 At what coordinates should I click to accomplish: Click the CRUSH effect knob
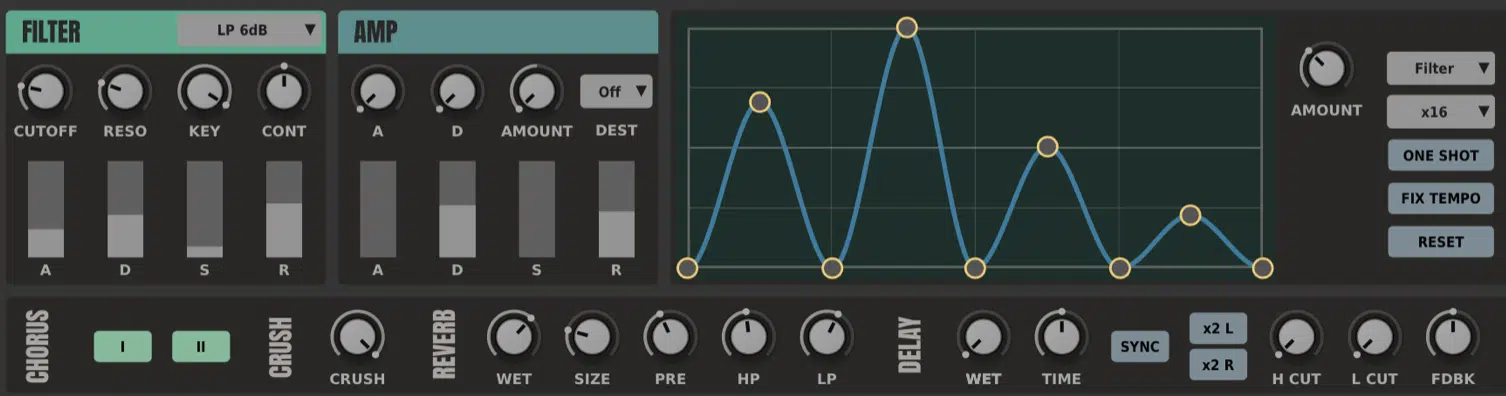coord(357,337)
